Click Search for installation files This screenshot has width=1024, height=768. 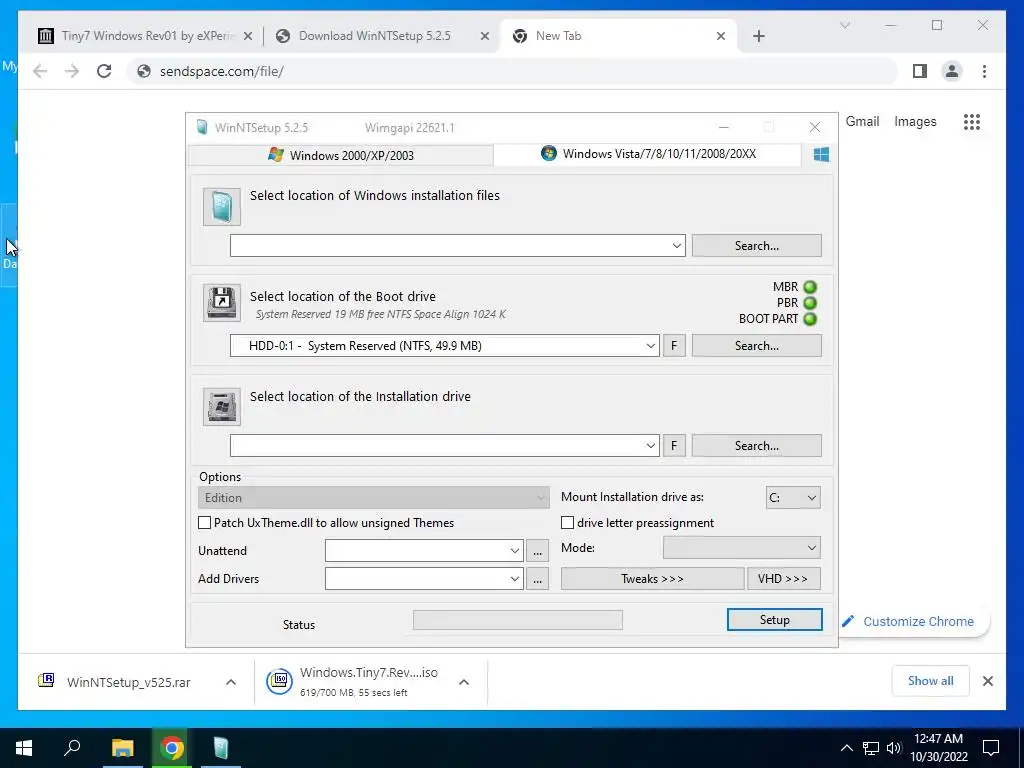pos(756,246)
